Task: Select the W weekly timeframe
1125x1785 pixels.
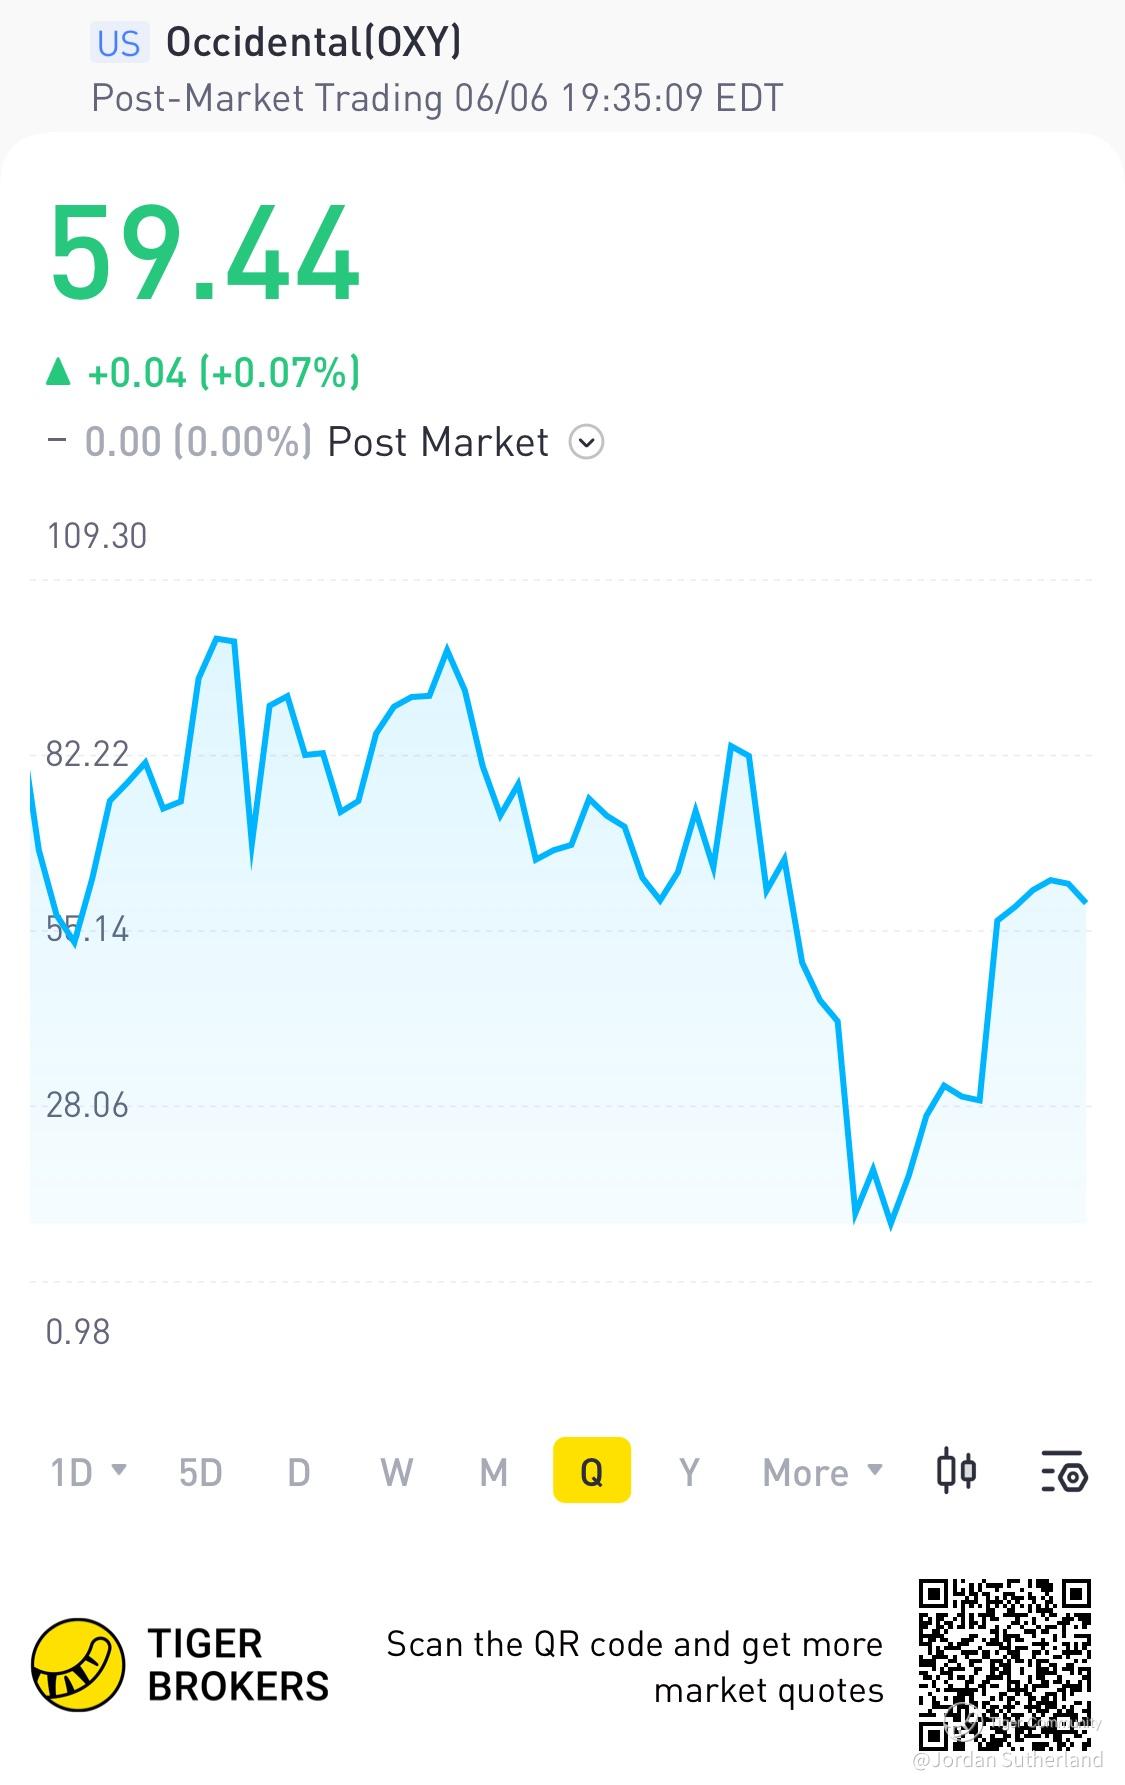Action: pos(396,1472)
